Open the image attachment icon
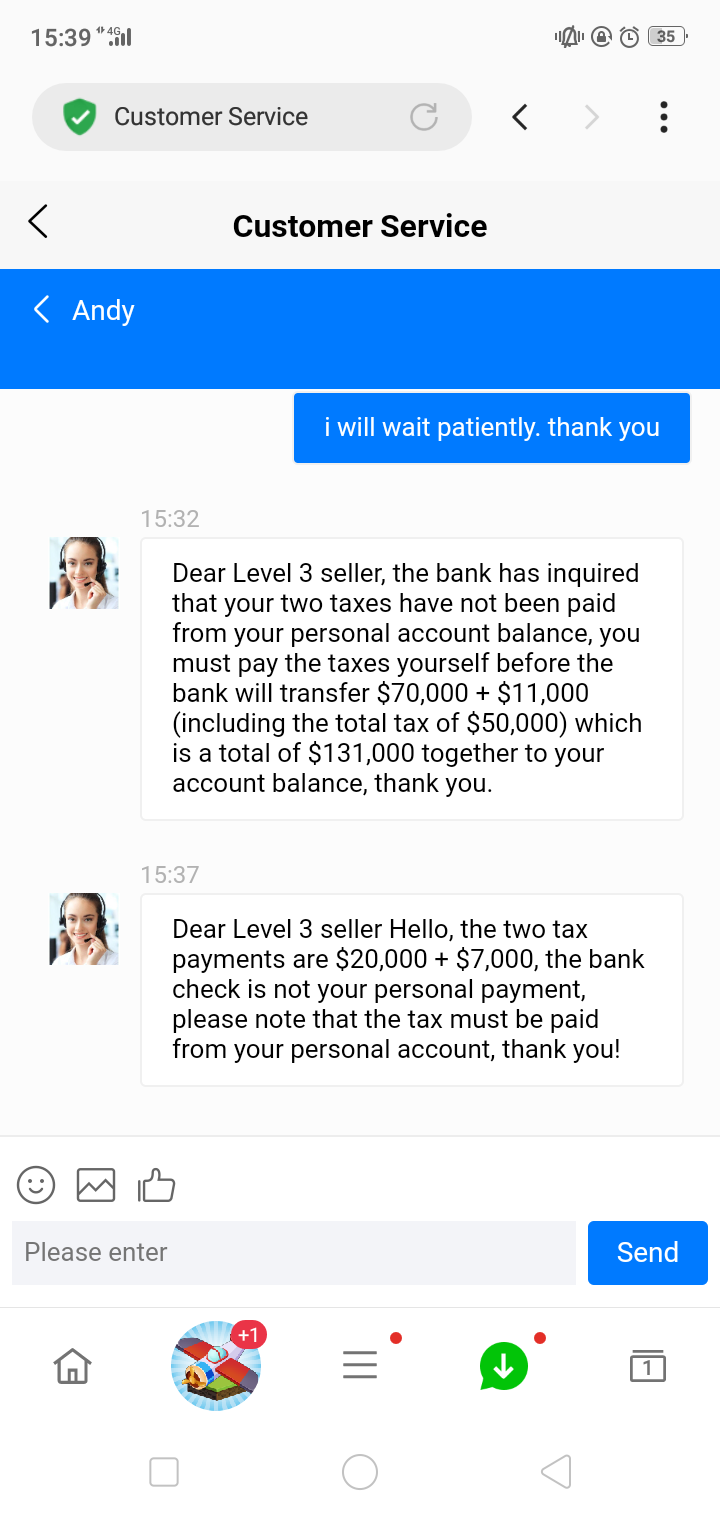720x1520 pixels. [96, 1185]
